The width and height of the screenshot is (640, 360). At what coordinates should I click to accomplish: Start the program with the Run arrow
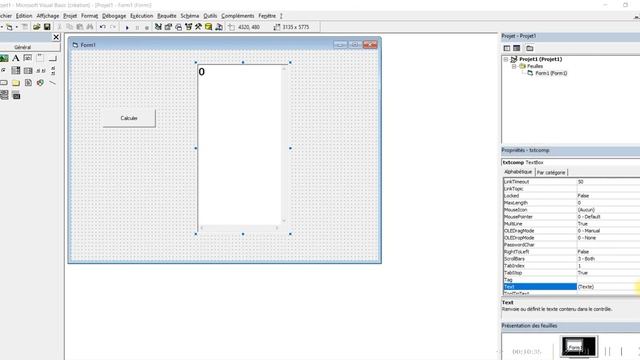[127, 27]
